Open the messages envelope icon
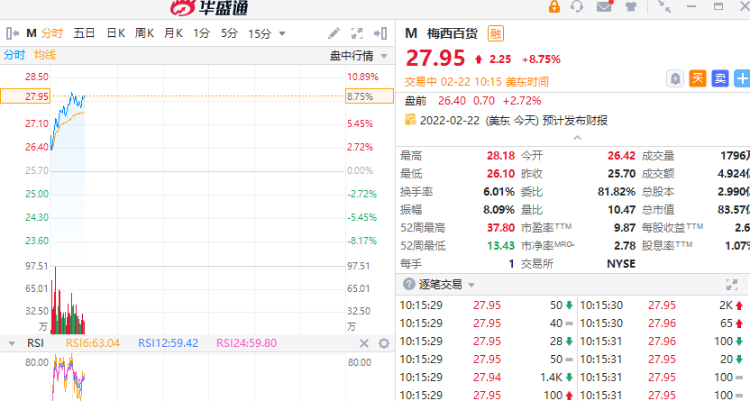750x401 pixels. (x=604, y=6)
